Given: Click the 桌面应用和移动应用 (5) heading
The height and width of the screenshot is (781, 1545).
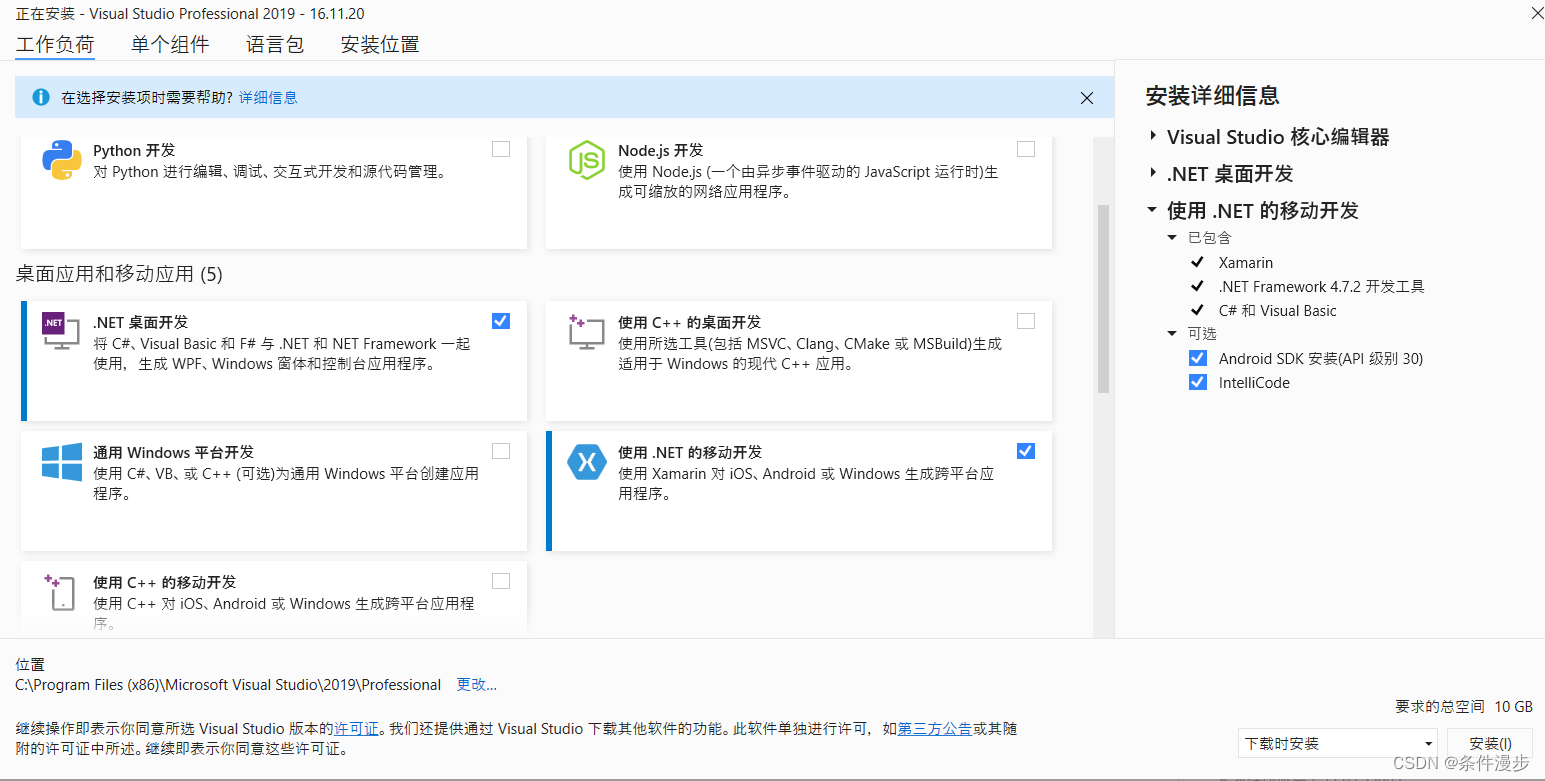Looking at the screenshot, I should (x=119, y=274).
